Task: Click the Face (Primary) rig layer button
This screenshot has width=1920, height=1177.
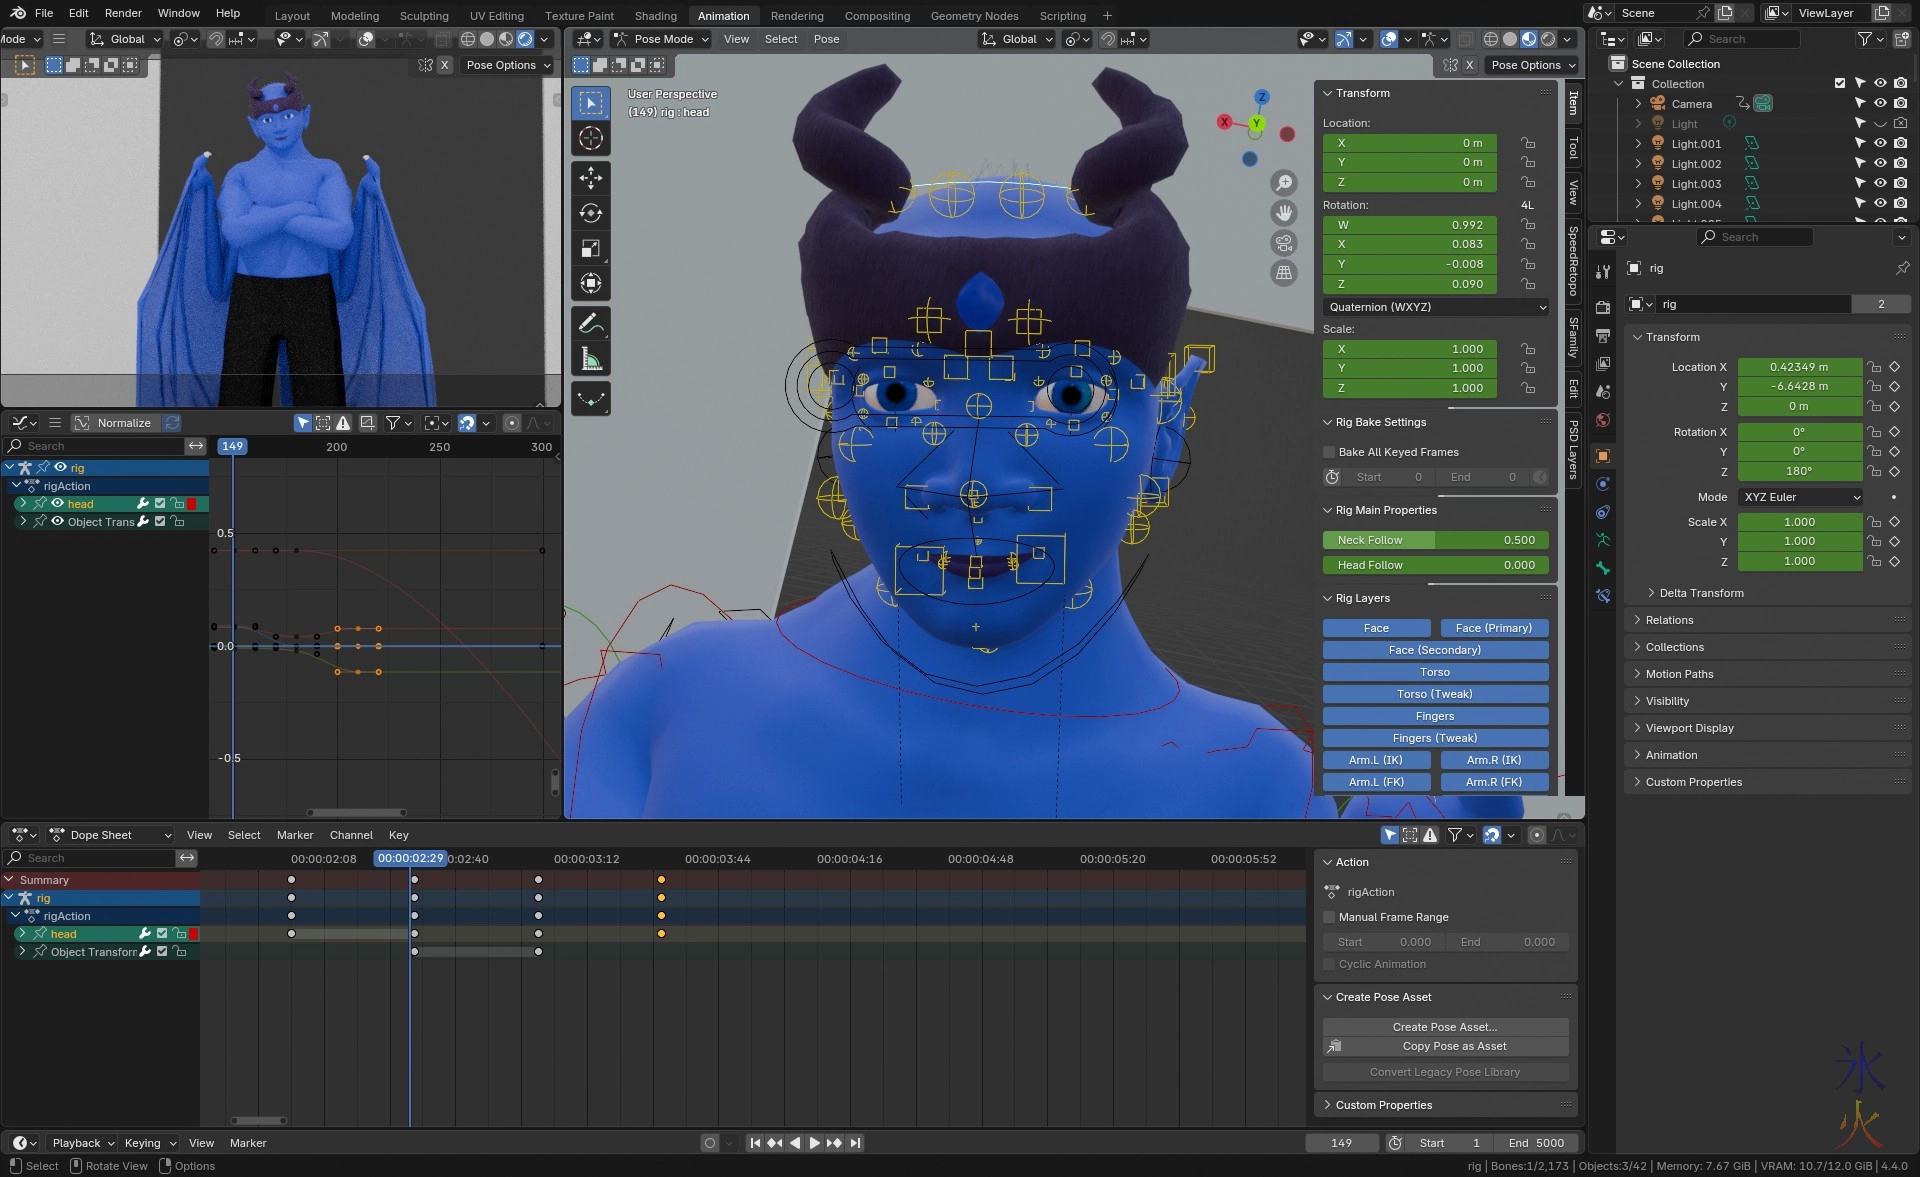Action: 1493,628
